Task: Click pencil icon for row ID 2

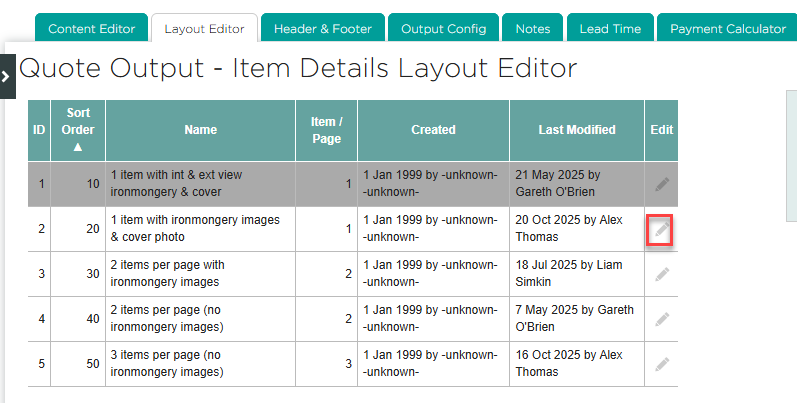Action: (x=661, y=230)
